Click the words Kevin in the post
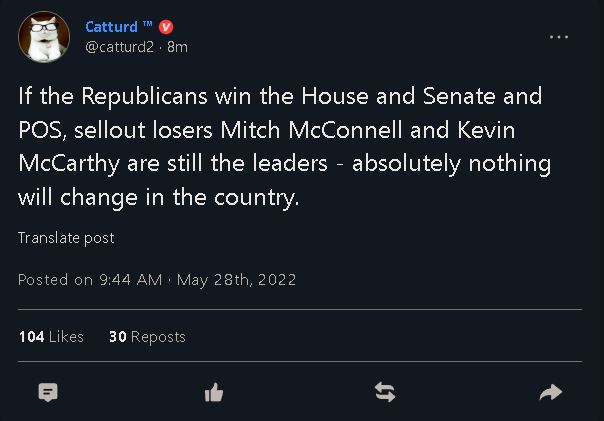Image resolution: width=604 pixels, height=421 pixels. point(486,130)
